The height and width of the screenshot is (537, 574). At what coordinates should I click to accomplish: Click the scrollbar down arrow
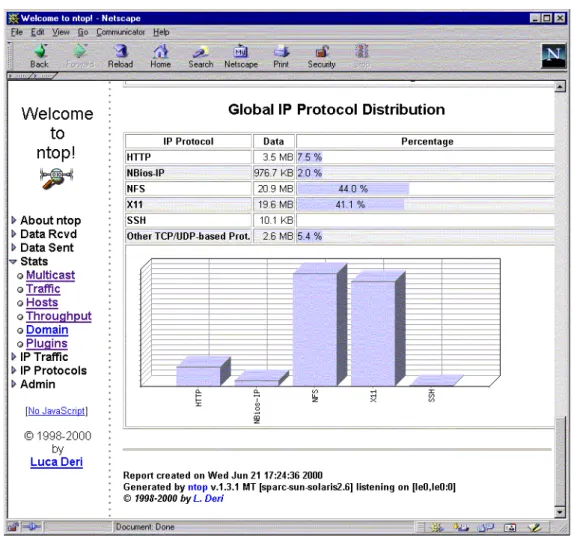[x=560, y=512]
